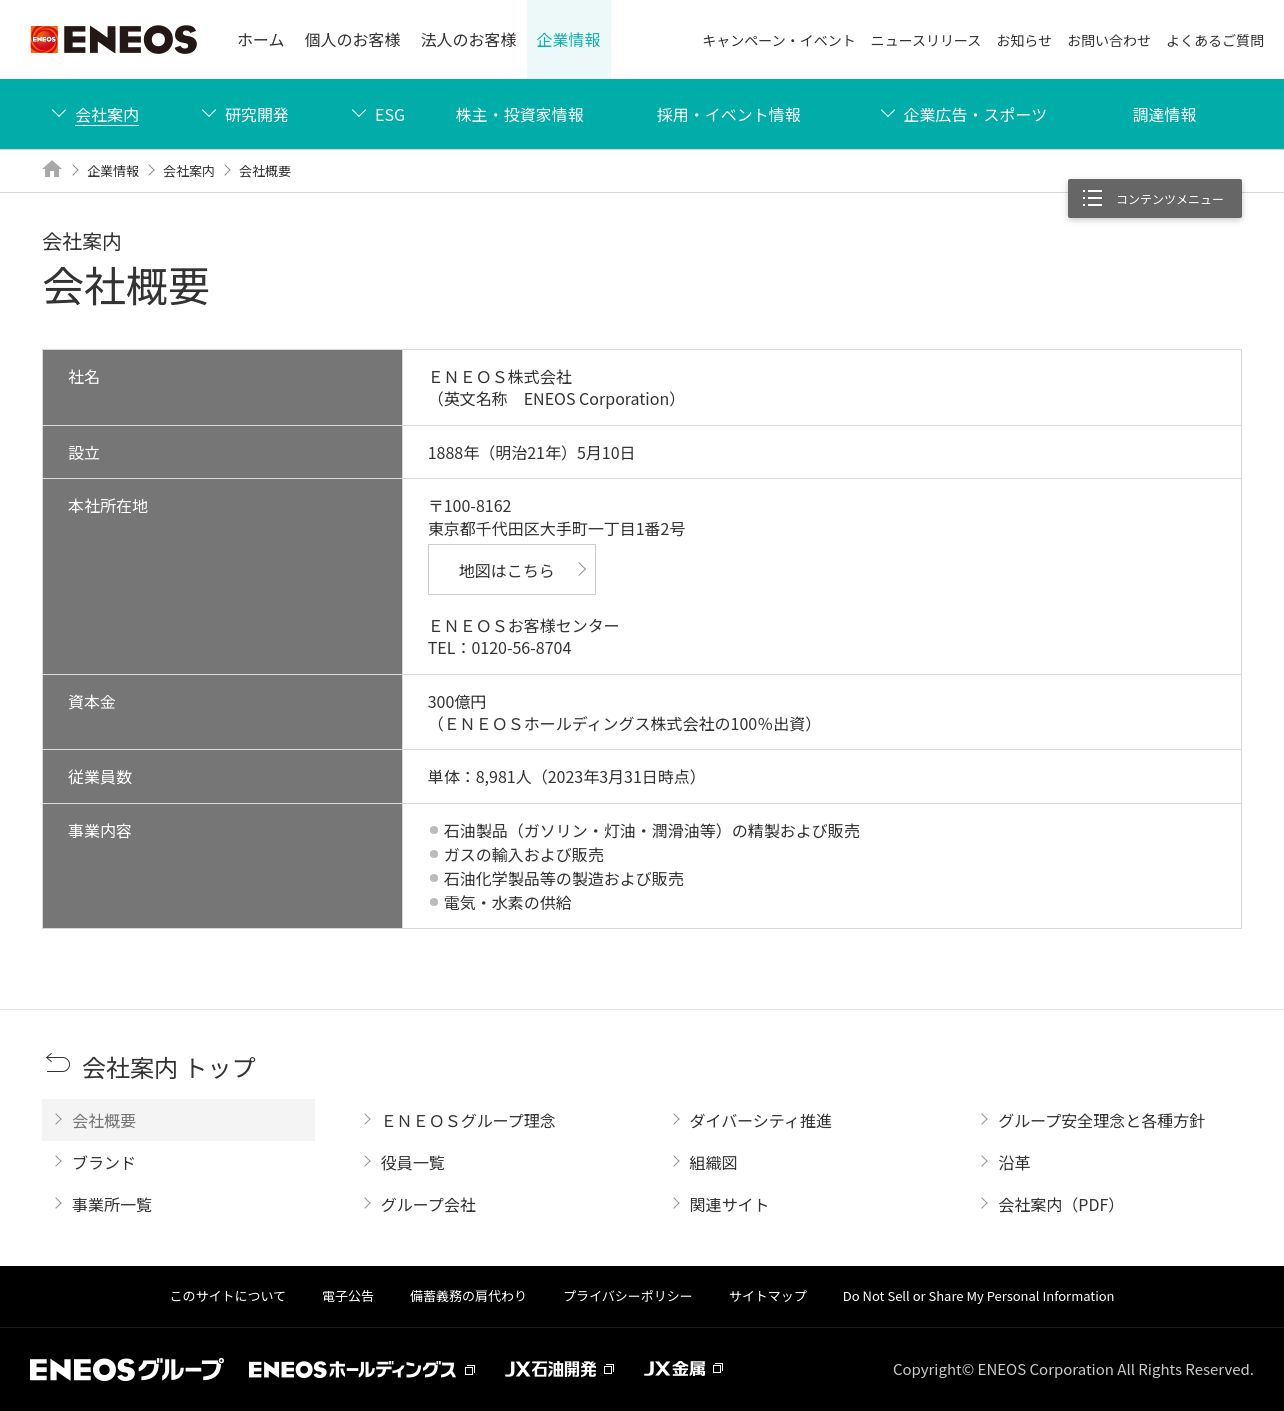Screen dimensions: 1284x1411
Task: Open ＥＮＥＯＳグループ理念 link
Action: point(468,1121)
